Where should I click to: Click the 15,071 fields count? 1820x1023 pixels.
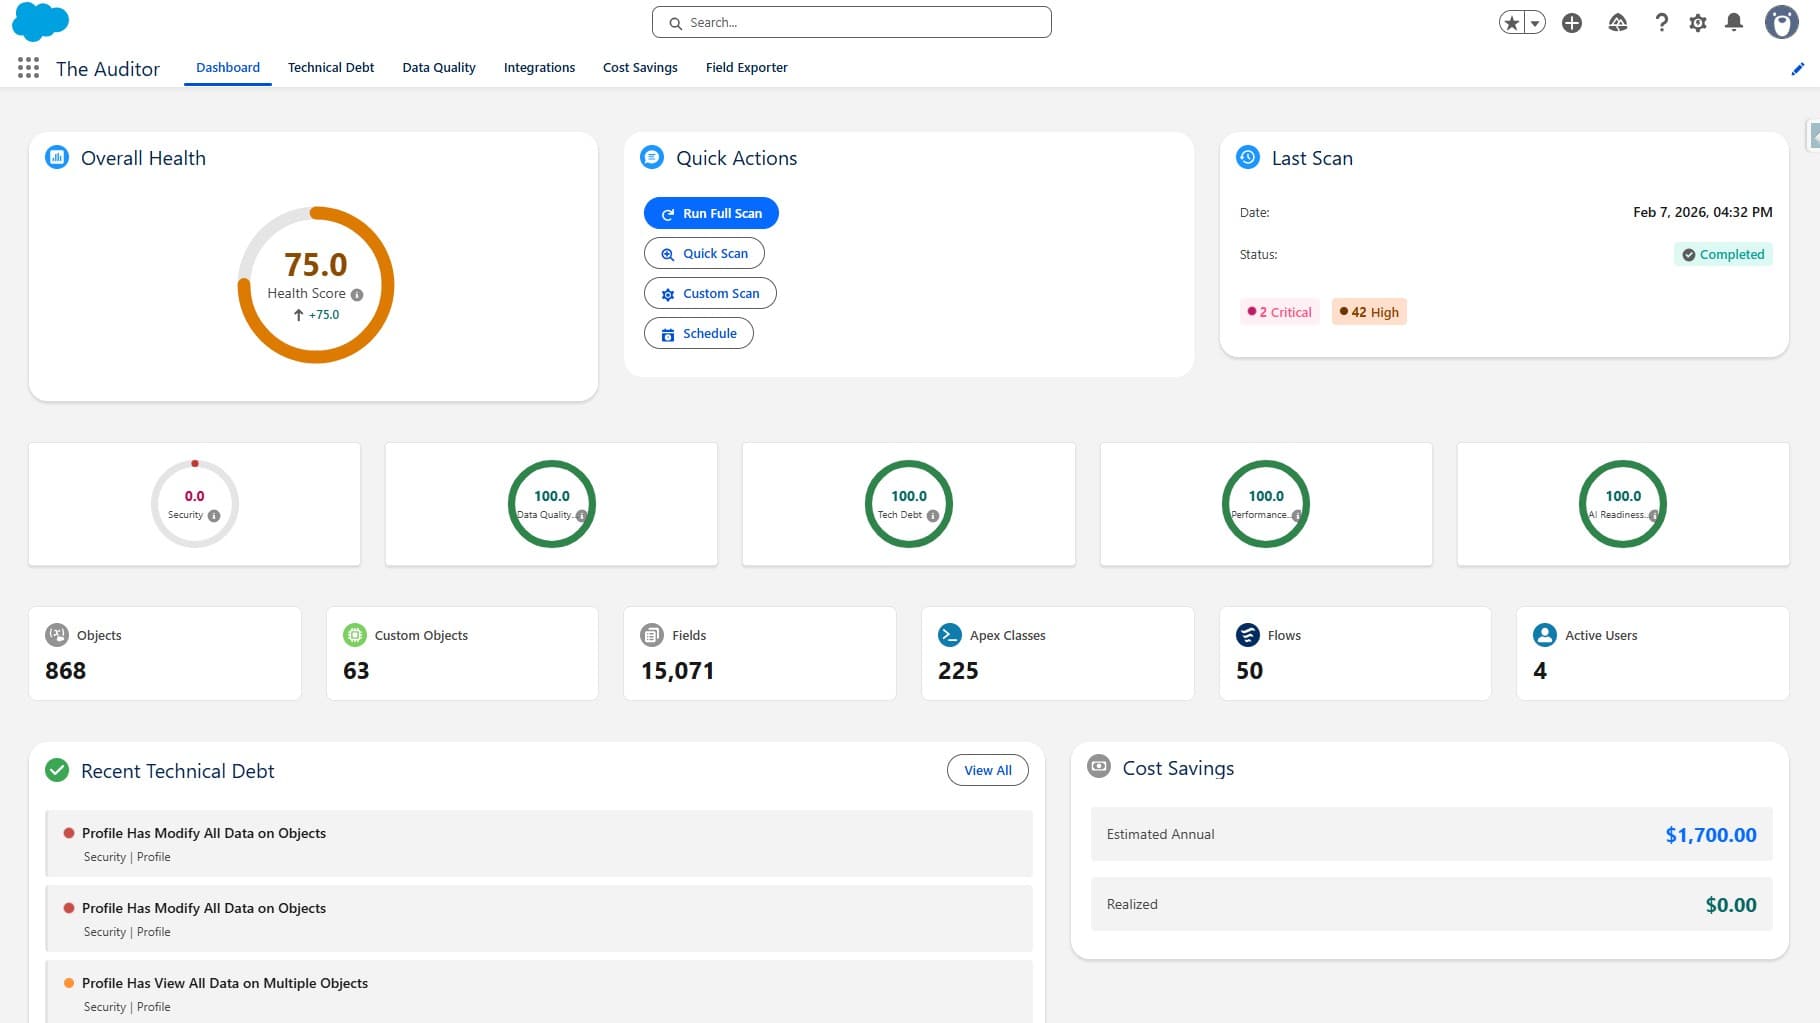pos(678,671)
